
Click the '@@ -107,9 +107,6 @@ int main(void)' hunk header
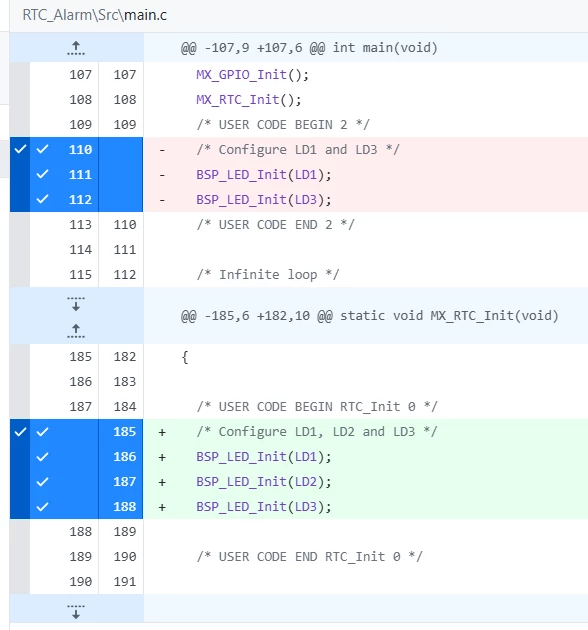(309, 48)
